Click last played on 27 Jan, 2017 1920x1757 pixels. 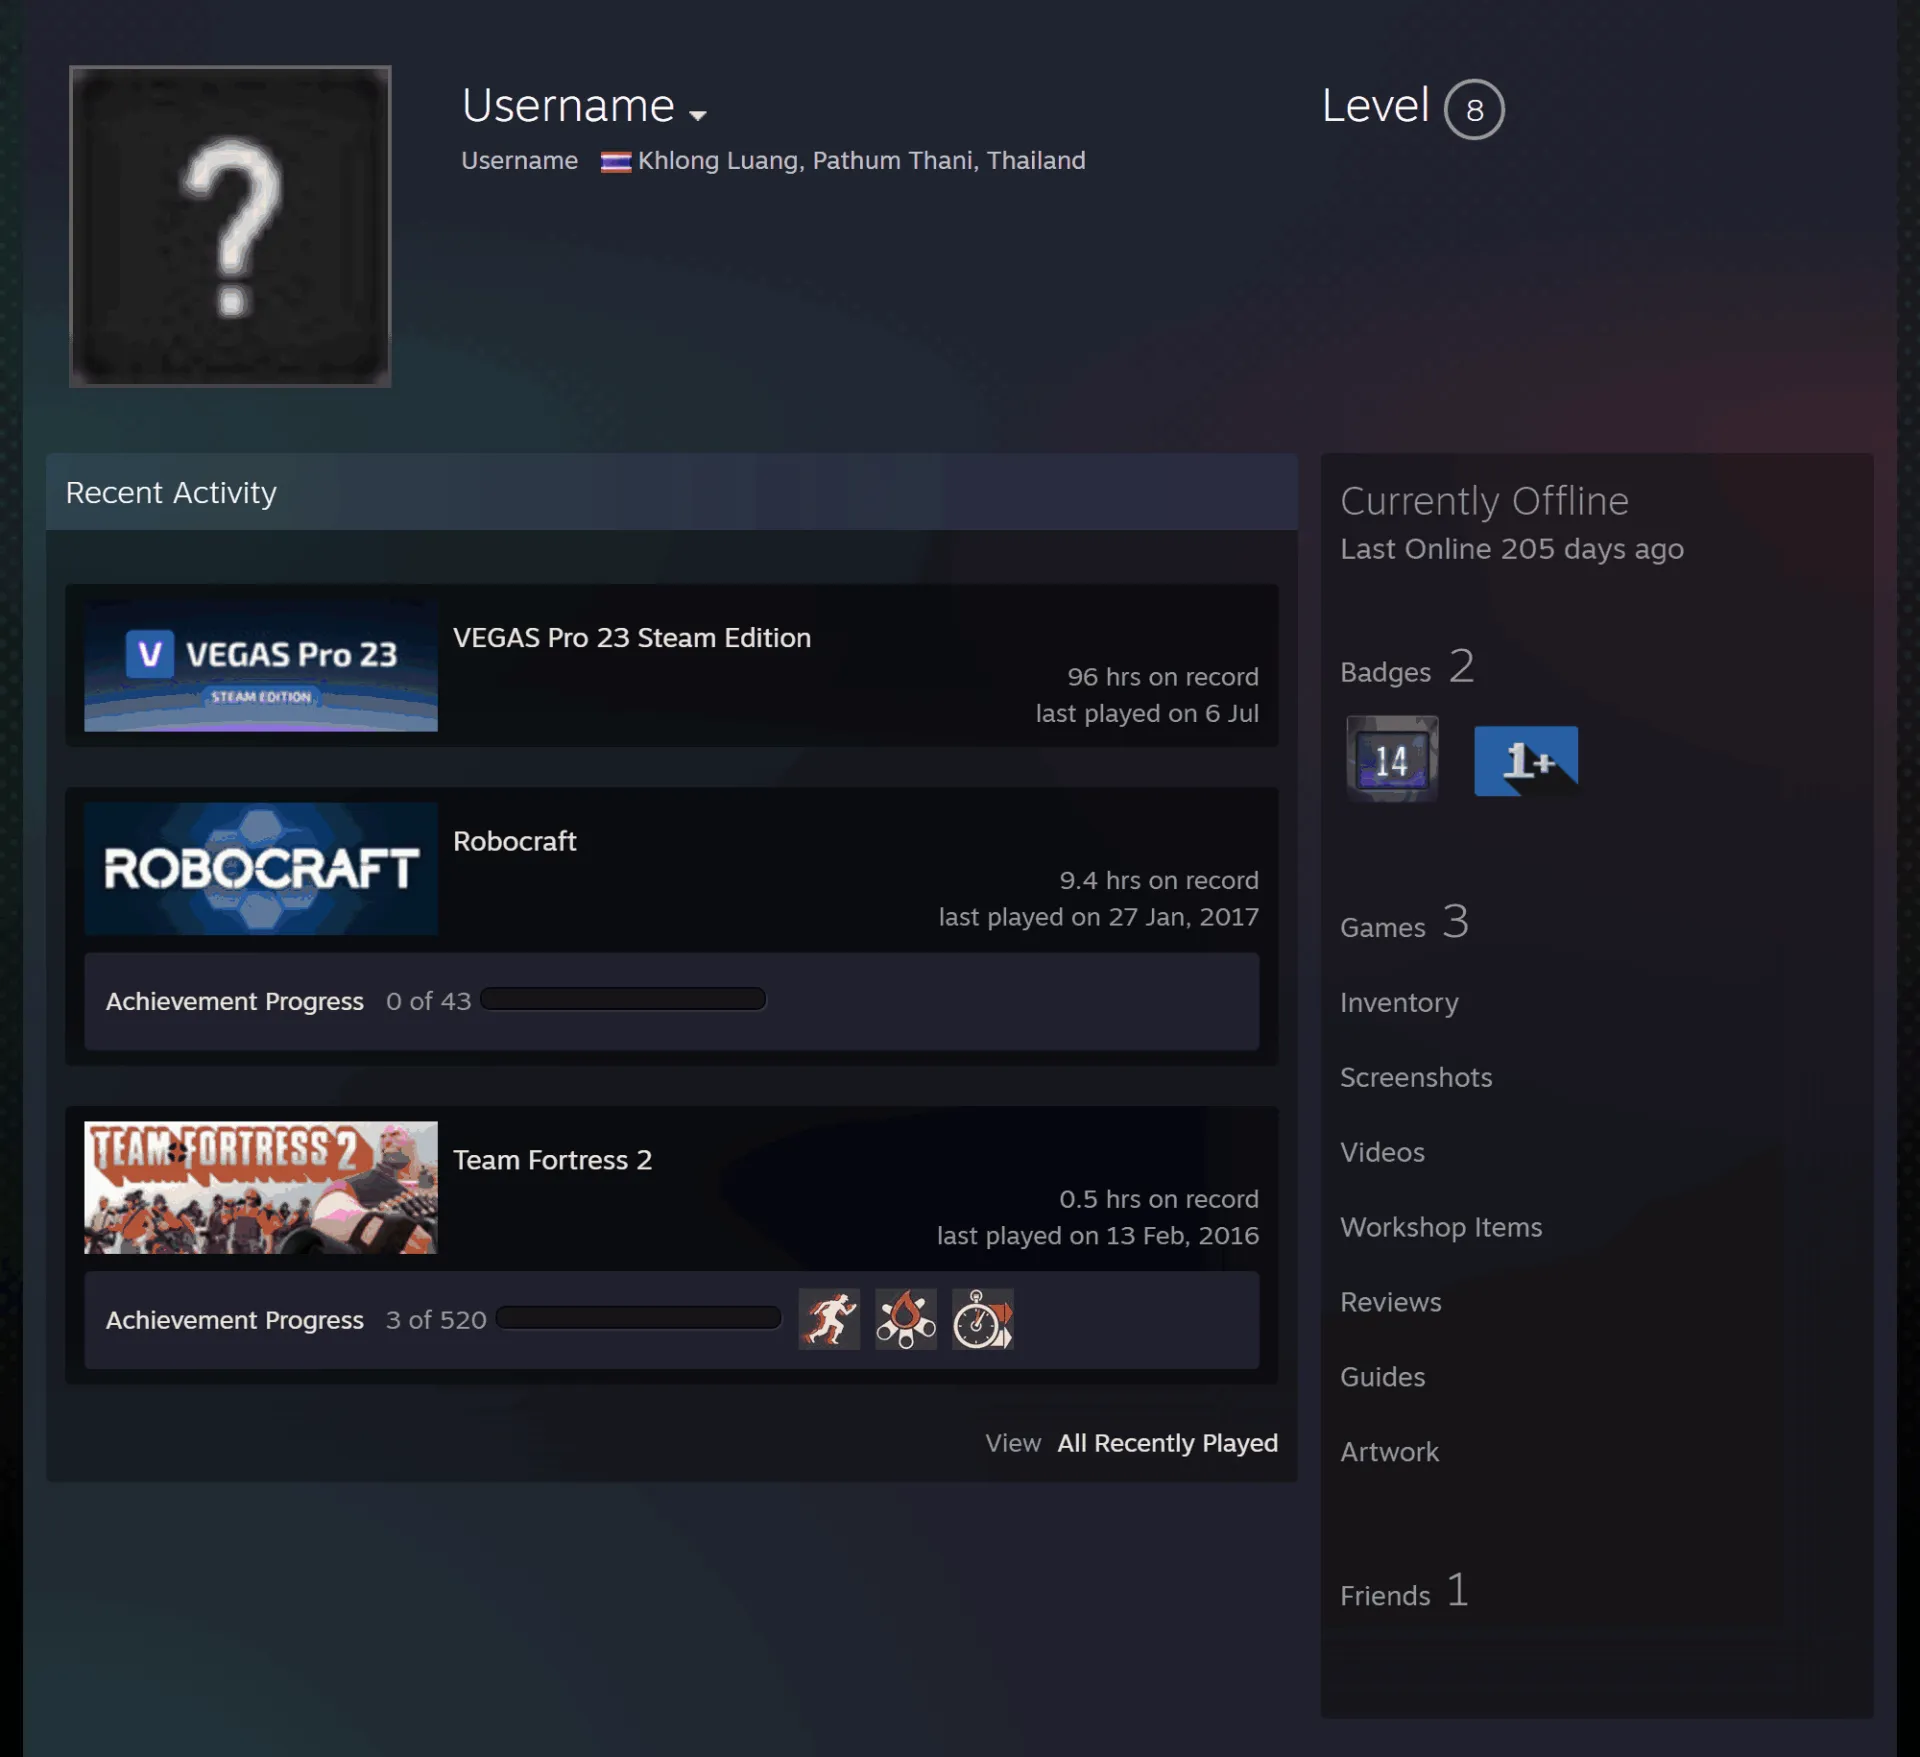(1098, 917)
